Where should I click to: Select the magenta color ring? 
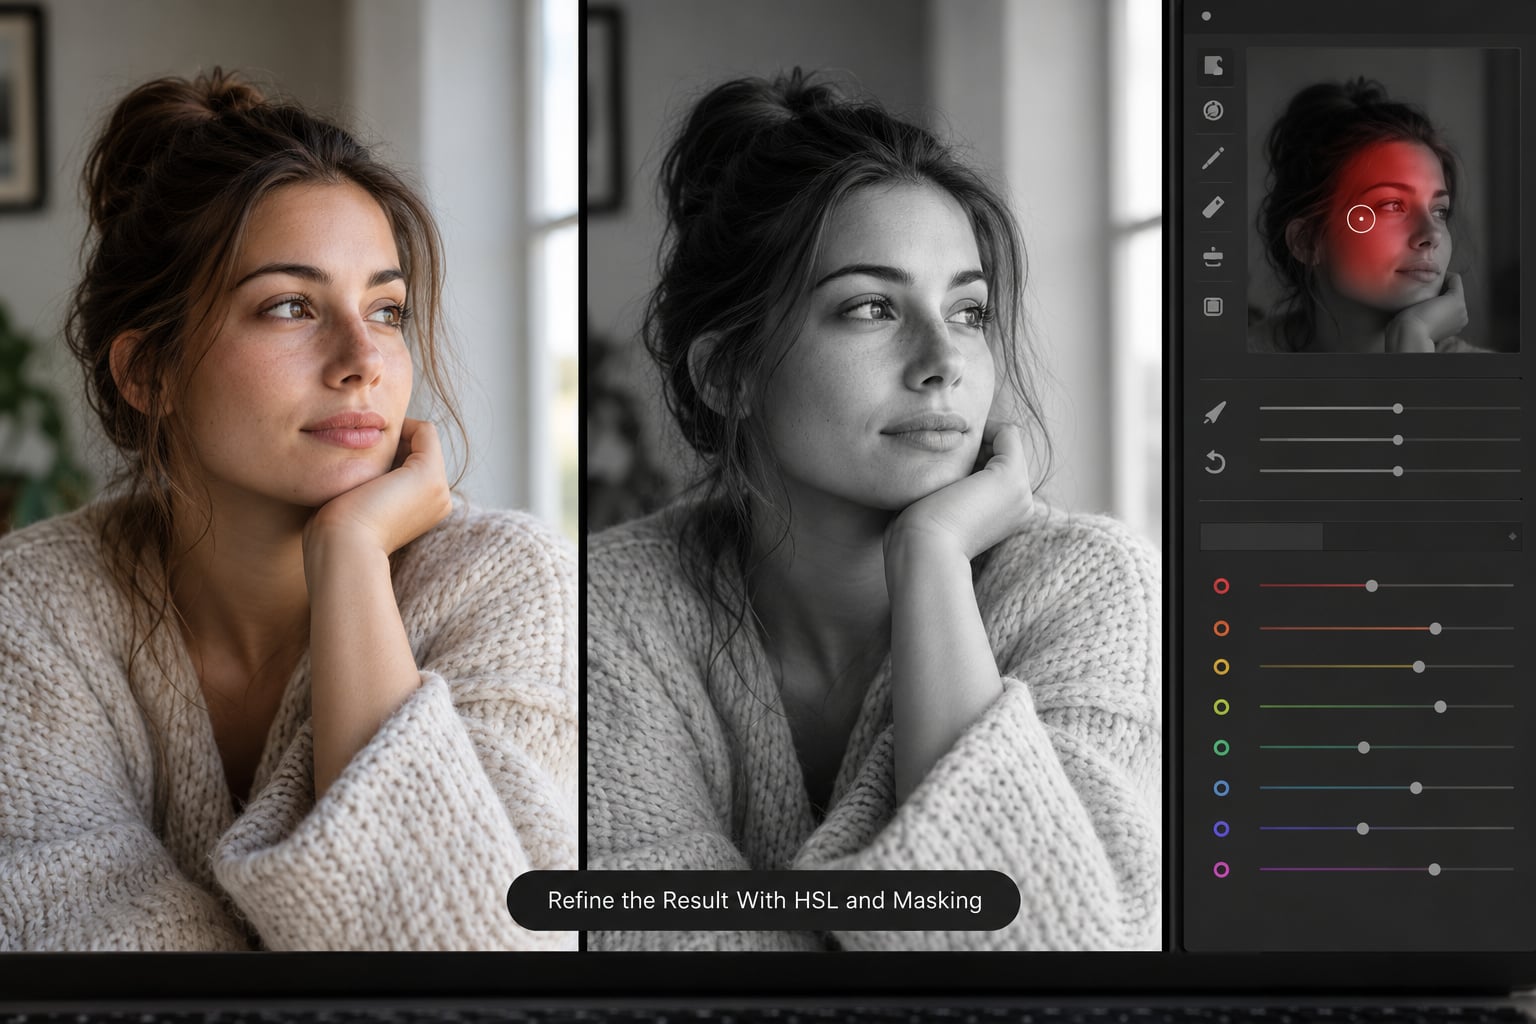(x=1221, y=870)
